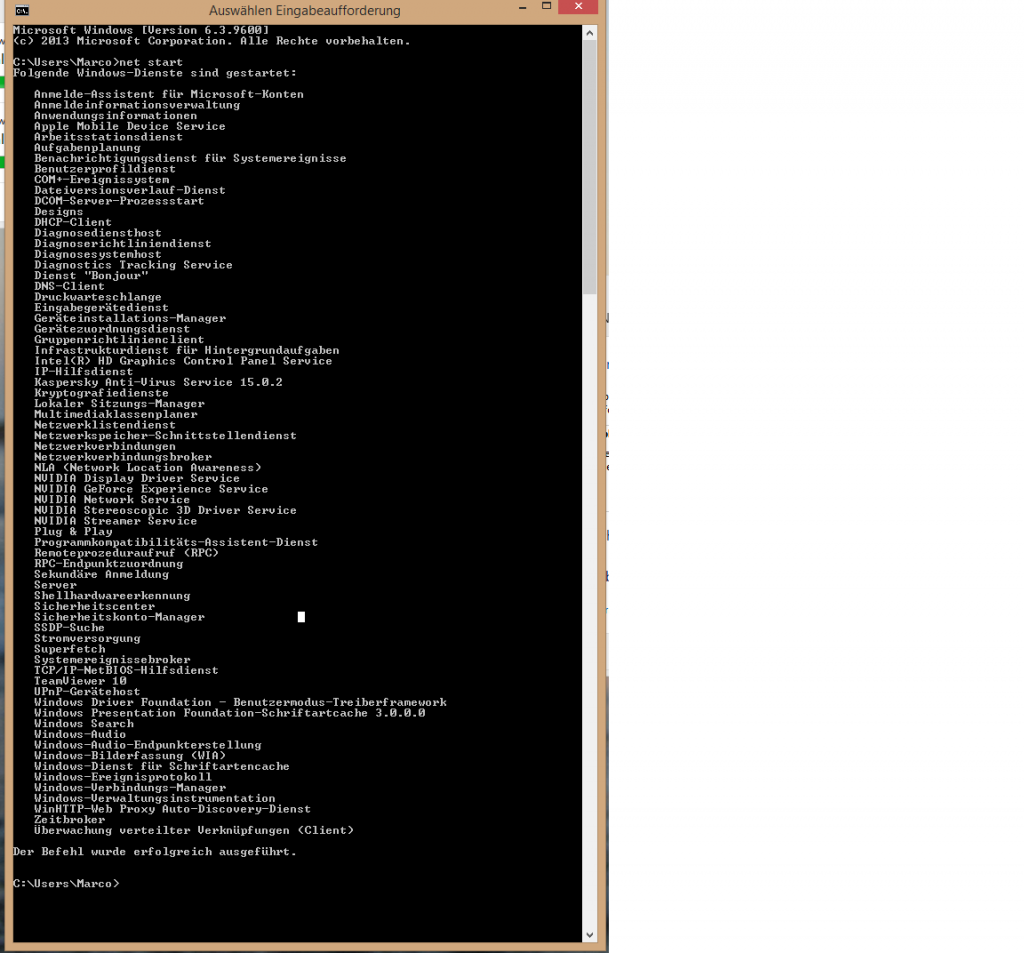Minimize the Eingabeaufforderung window
Viewport: 1024px width, 953px height.
tap(522, 7)
